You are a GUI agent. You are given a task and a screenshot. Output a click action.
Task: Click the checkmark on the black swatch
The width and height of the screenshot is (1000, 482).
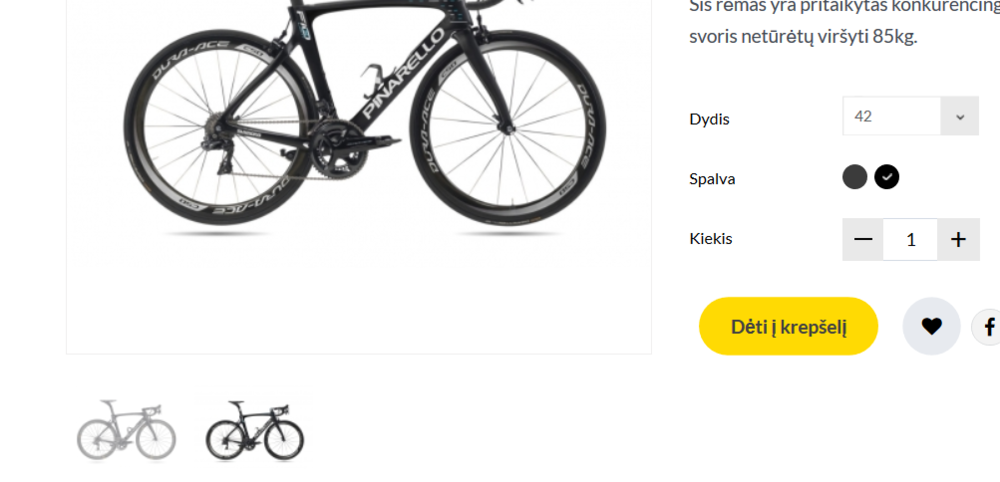(887, 177)
